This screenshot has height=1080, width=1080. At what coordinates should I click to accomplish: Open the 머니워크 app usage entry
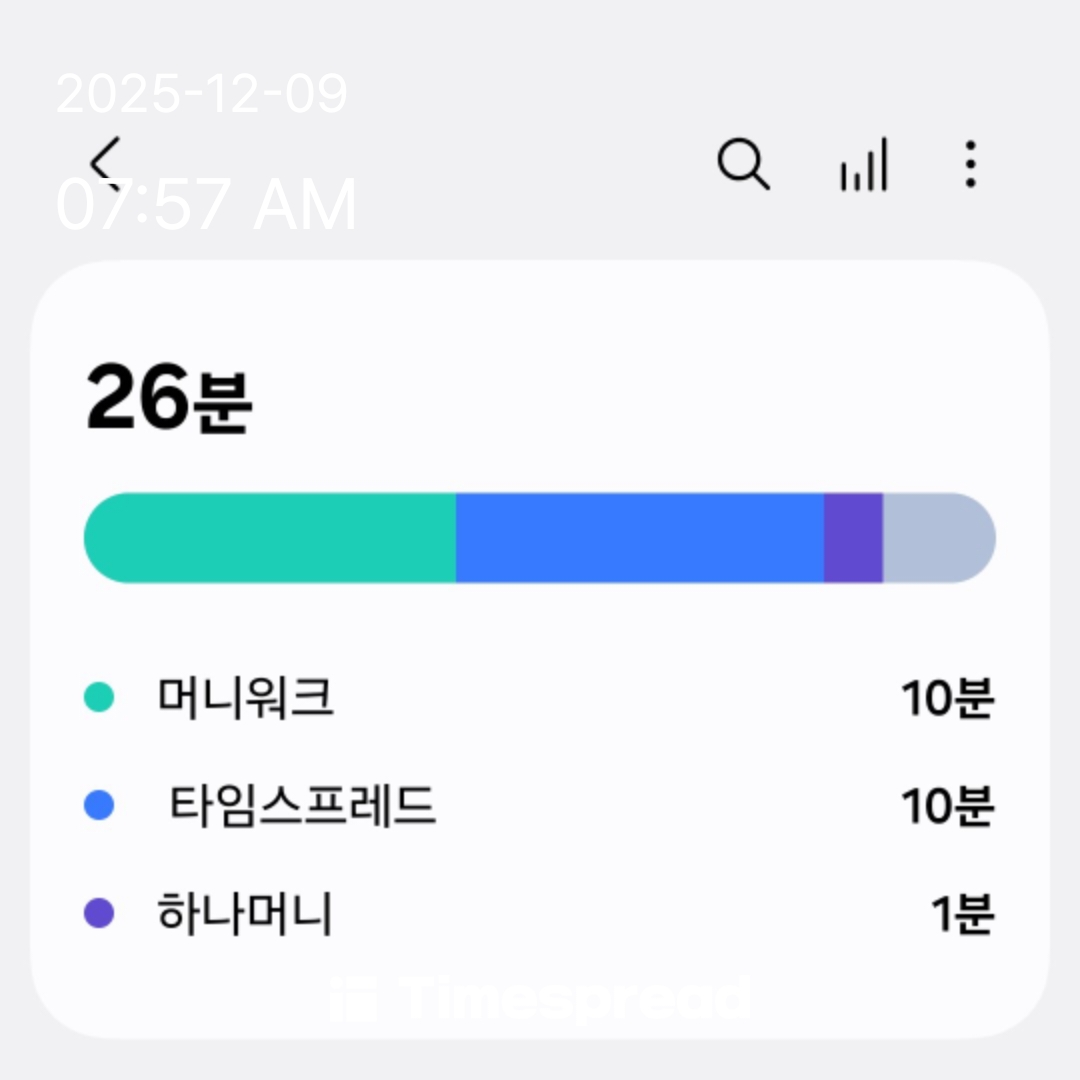point(245,697)
